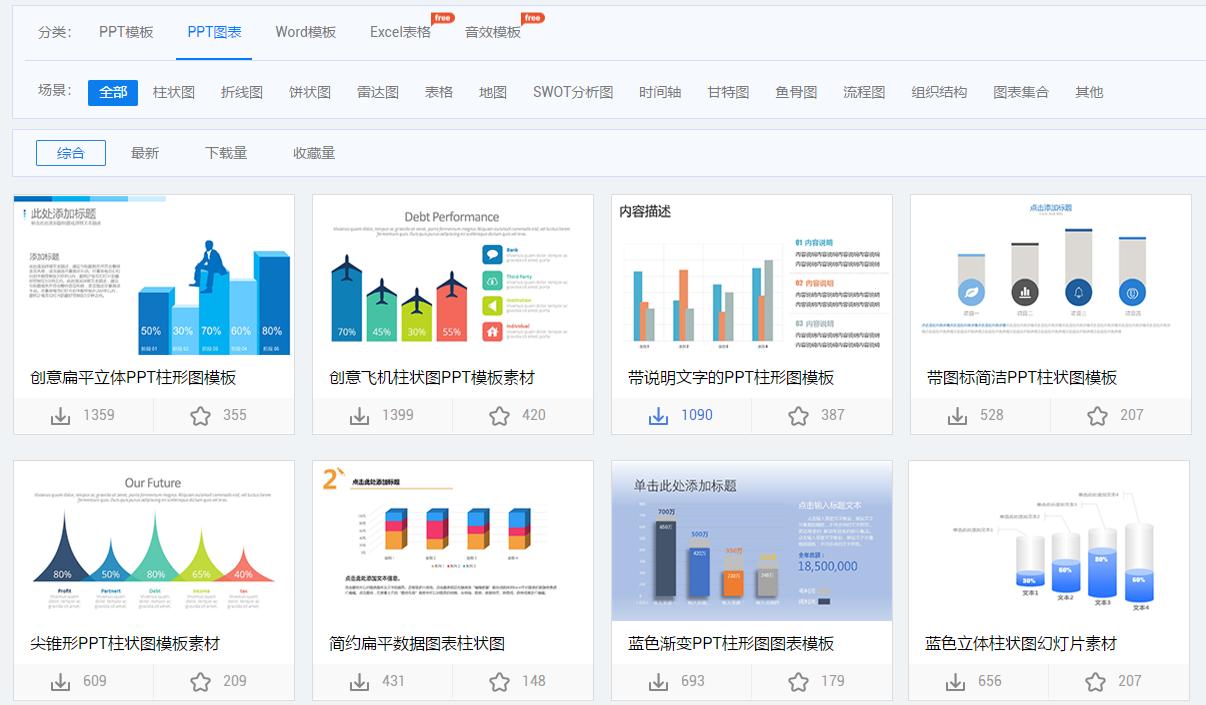Click download icon under 创意扁平立体PPT柱形图模板

(x=59, y=415)
